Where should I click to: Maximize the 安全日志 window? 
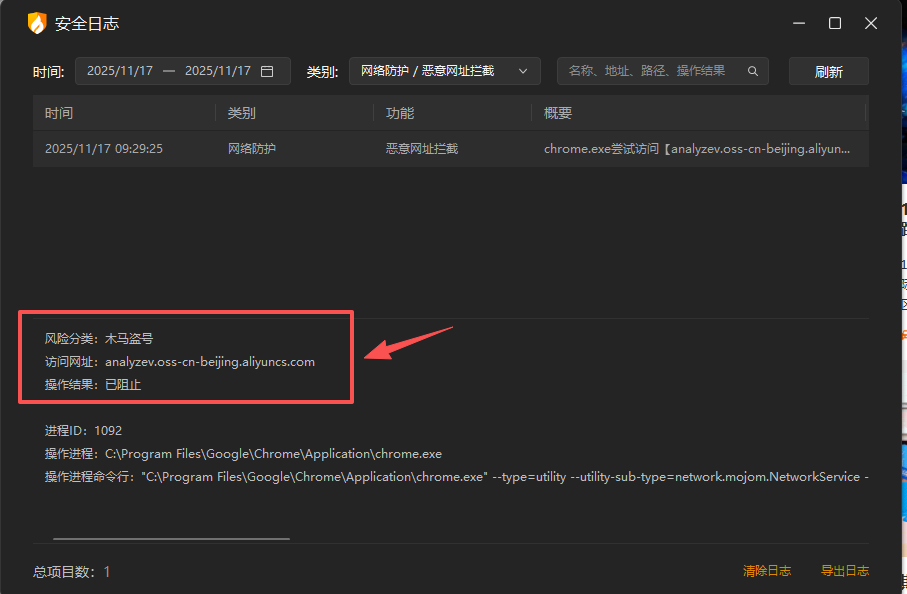(x=835, y=23)
